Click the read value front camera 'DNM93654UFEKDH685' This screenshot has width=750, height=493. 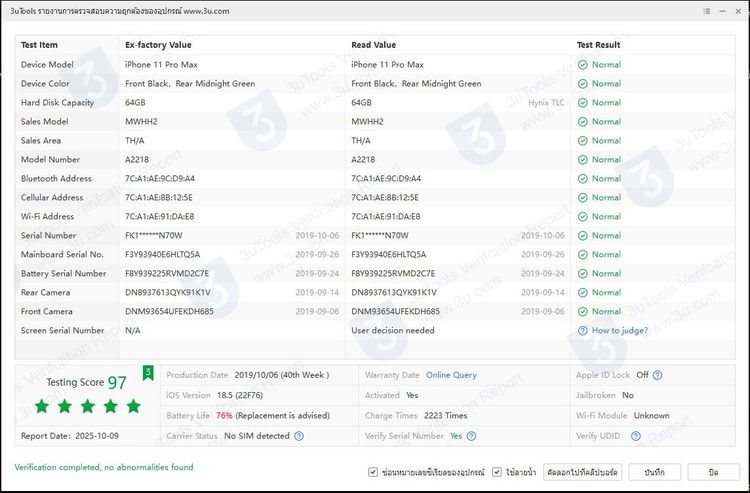click(396, 311)
